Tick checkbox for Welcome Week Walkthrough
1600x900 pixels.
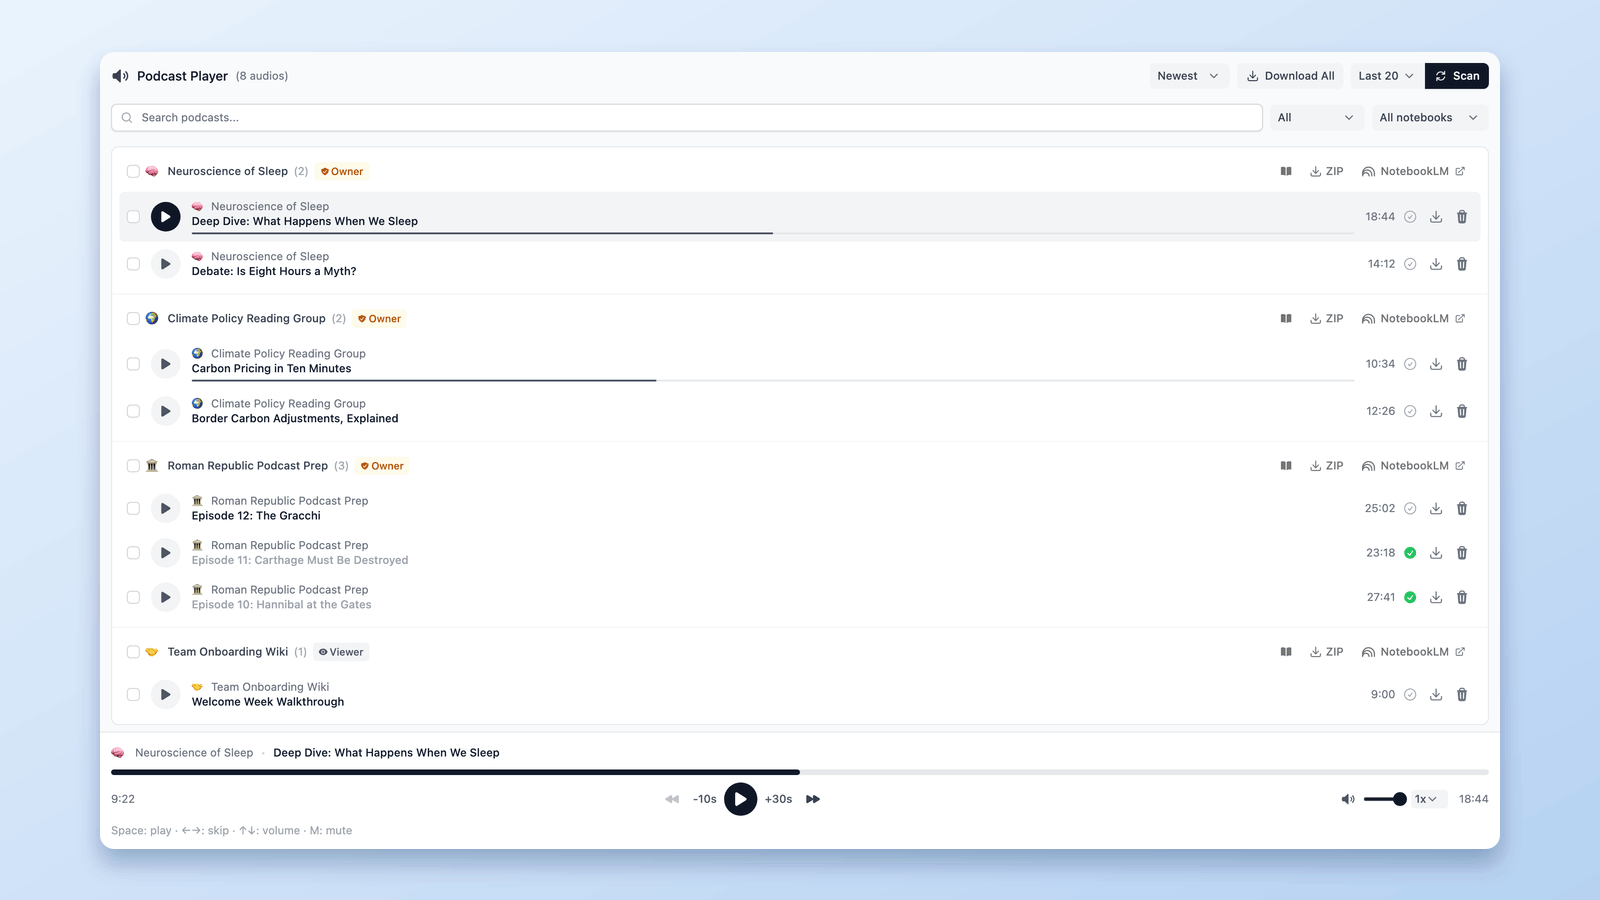click(133, 694)
